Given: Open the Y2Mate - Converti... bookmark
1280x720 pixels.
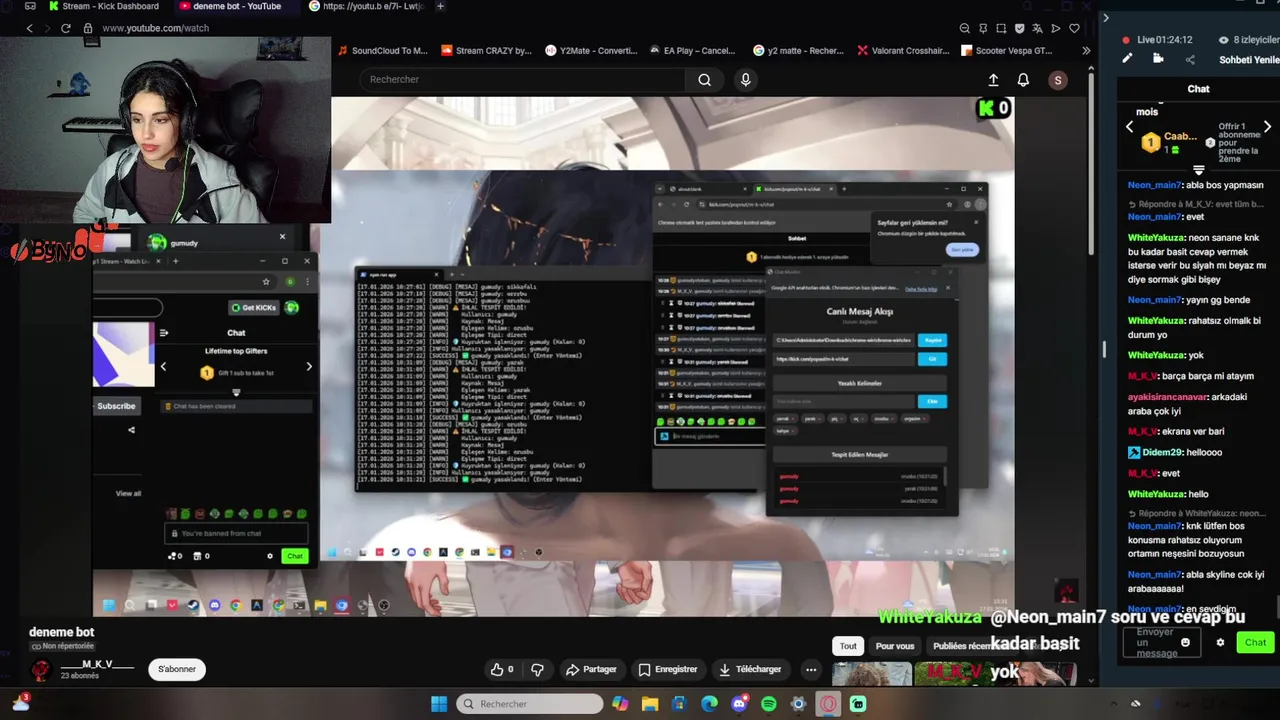Looking at the screenshot, I should [591, 50].
